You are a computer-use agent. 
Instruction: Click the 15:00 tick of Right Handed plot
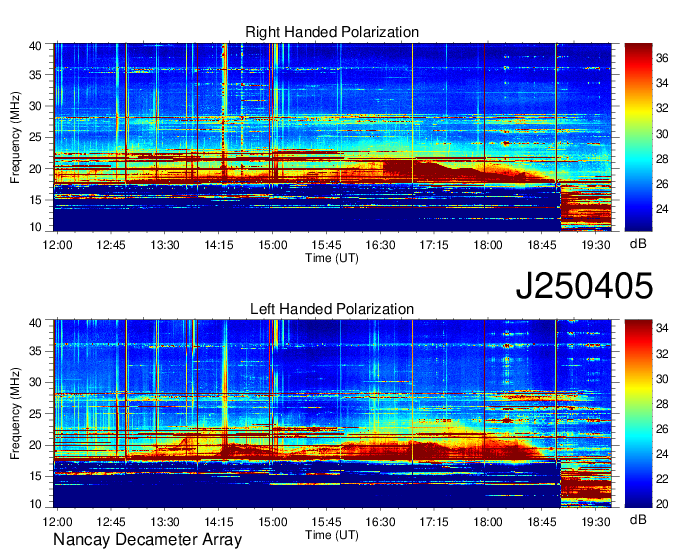272,245
